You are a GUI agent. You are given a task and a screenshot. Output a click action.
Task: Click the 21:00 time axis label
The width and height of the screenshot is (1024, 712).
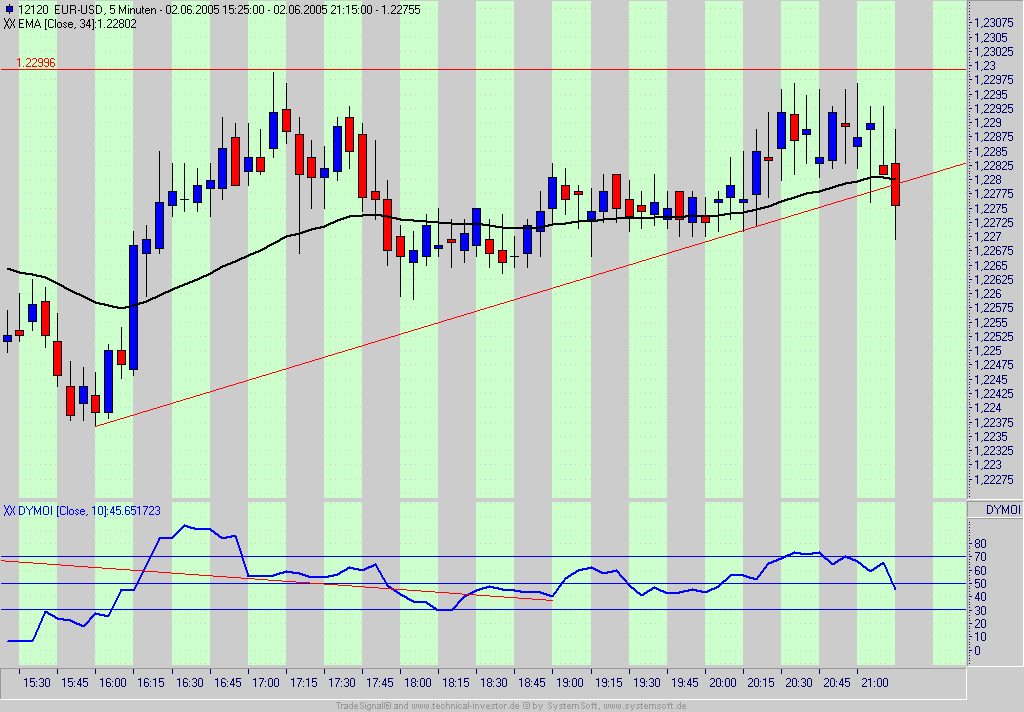click(x=874, y=683)
